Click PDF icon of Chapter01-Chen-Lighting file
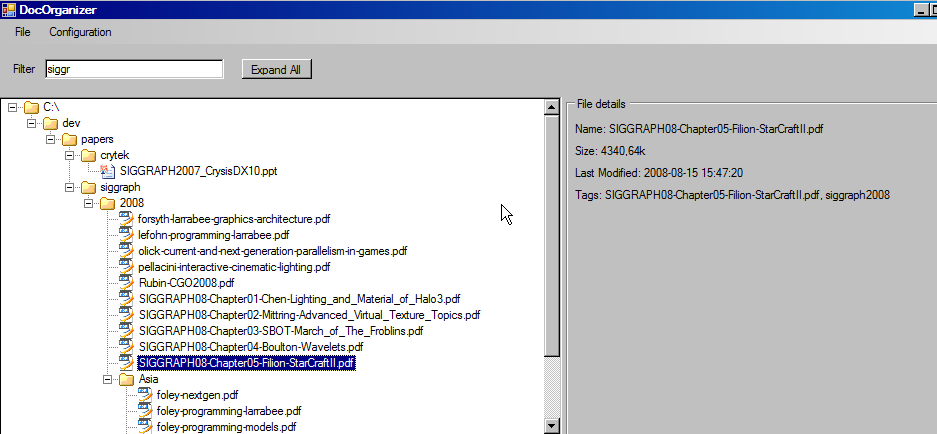This screenshot has width=937, height=434. [126, 299]
